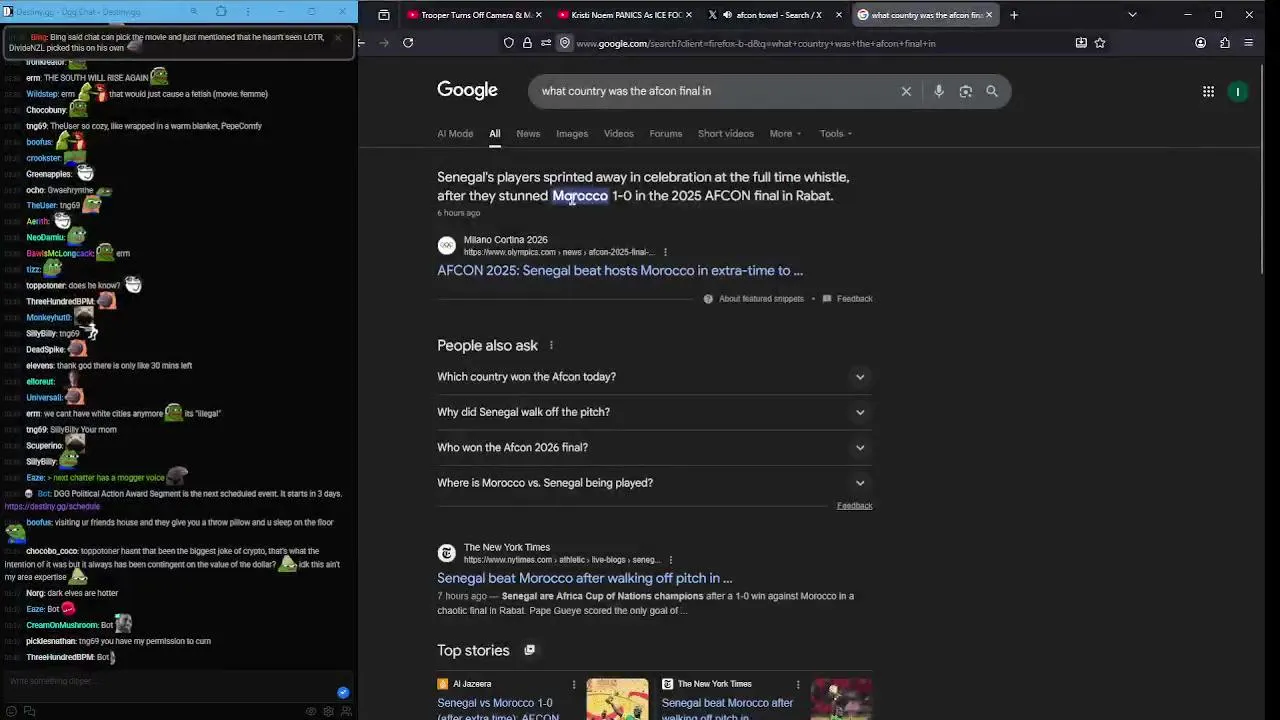Viewport: 1280px width, 720px height.
Task: Select the Short videos tab
Action: (726, 133)
